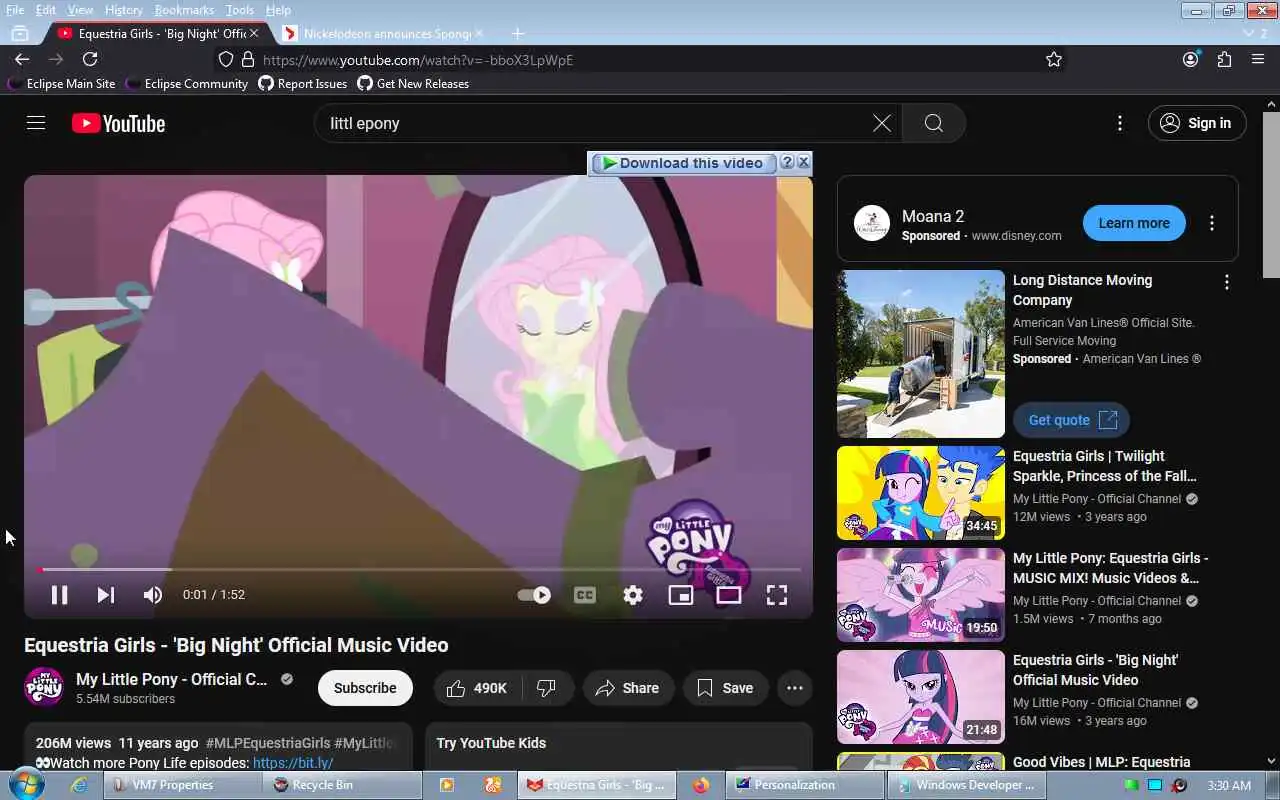Mute the video volume
The image size is (1280, 800).
click(152, 595)
